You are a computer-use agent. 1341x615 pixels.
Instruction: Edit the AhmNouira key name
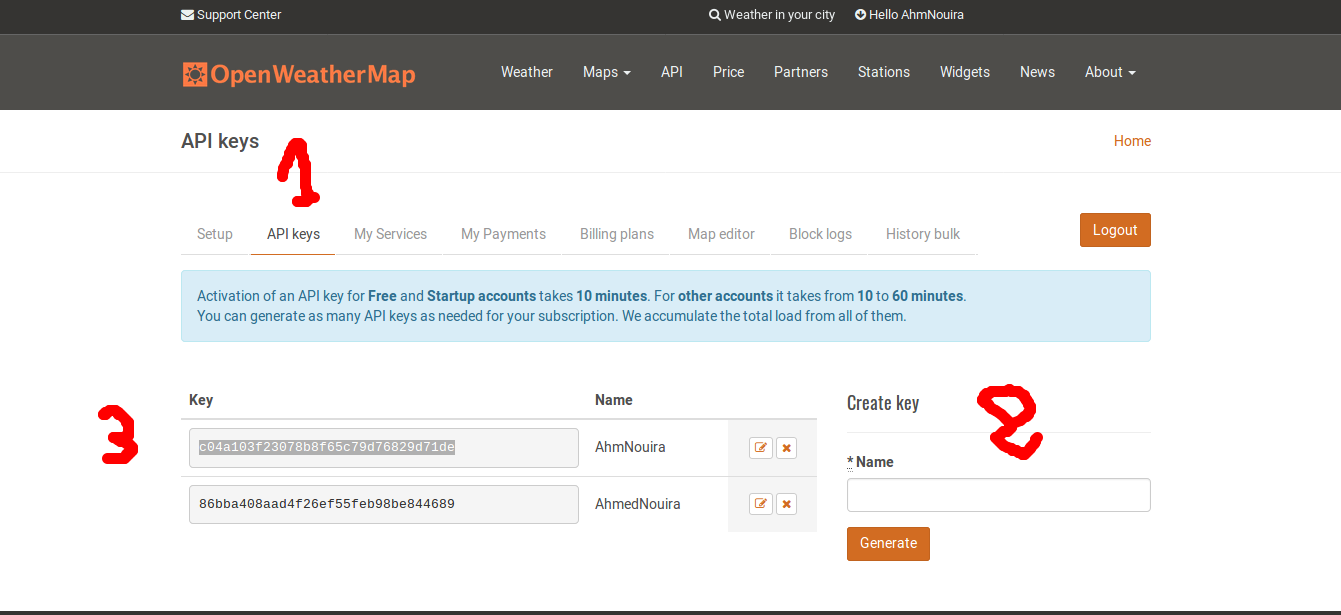(761, 448)
